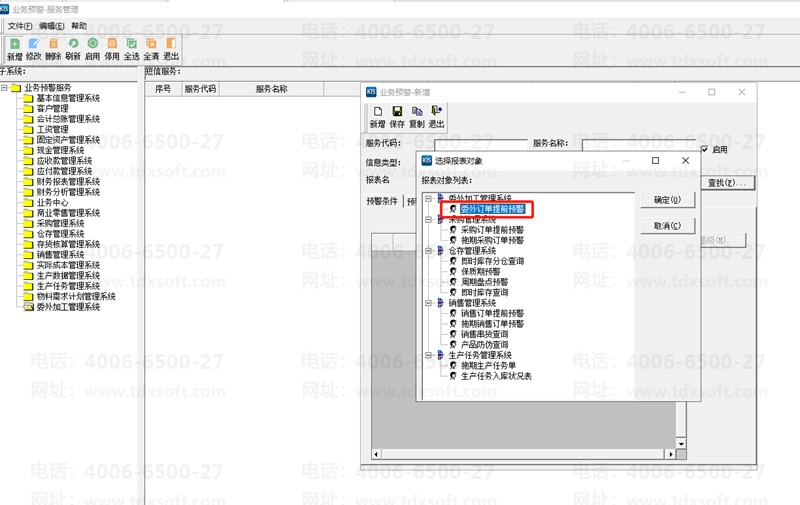Viewport: 800px width, 505px height.
Task: Open the 编辑(E) menu
Action: pos(52,25)
